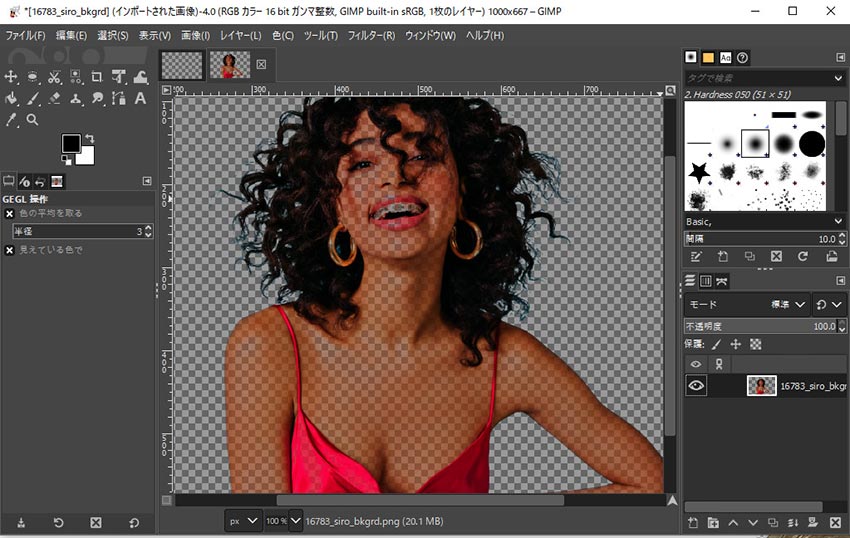Swap foreground and background colors arrow

coord(90,138)
